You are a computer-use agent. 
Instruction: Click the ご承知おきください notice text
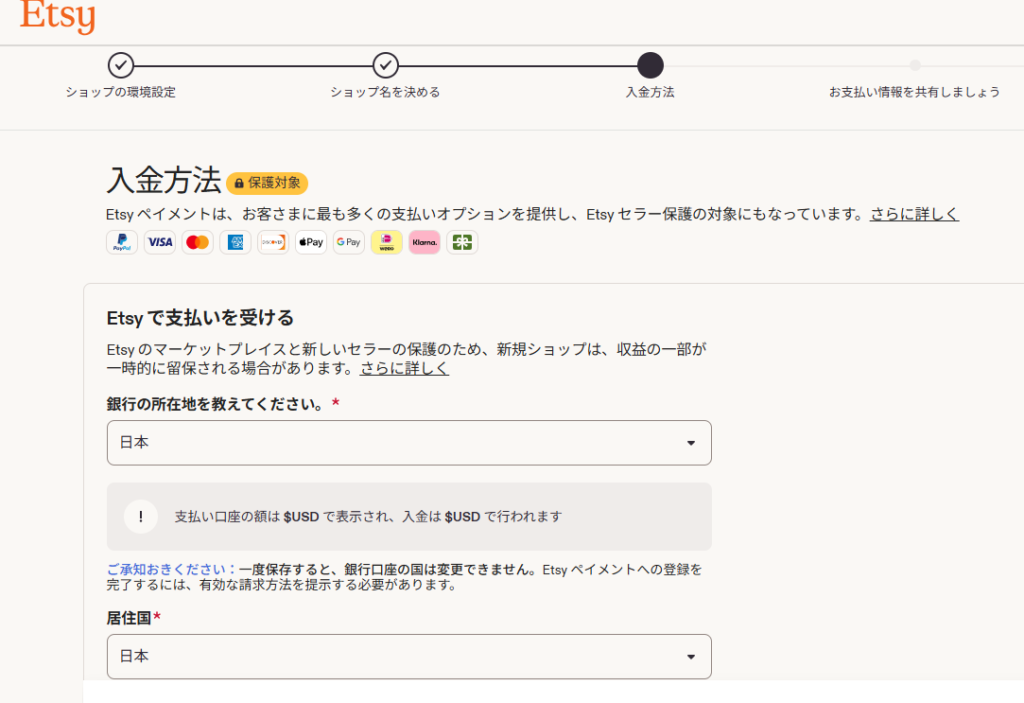click(x=172, y=569)
